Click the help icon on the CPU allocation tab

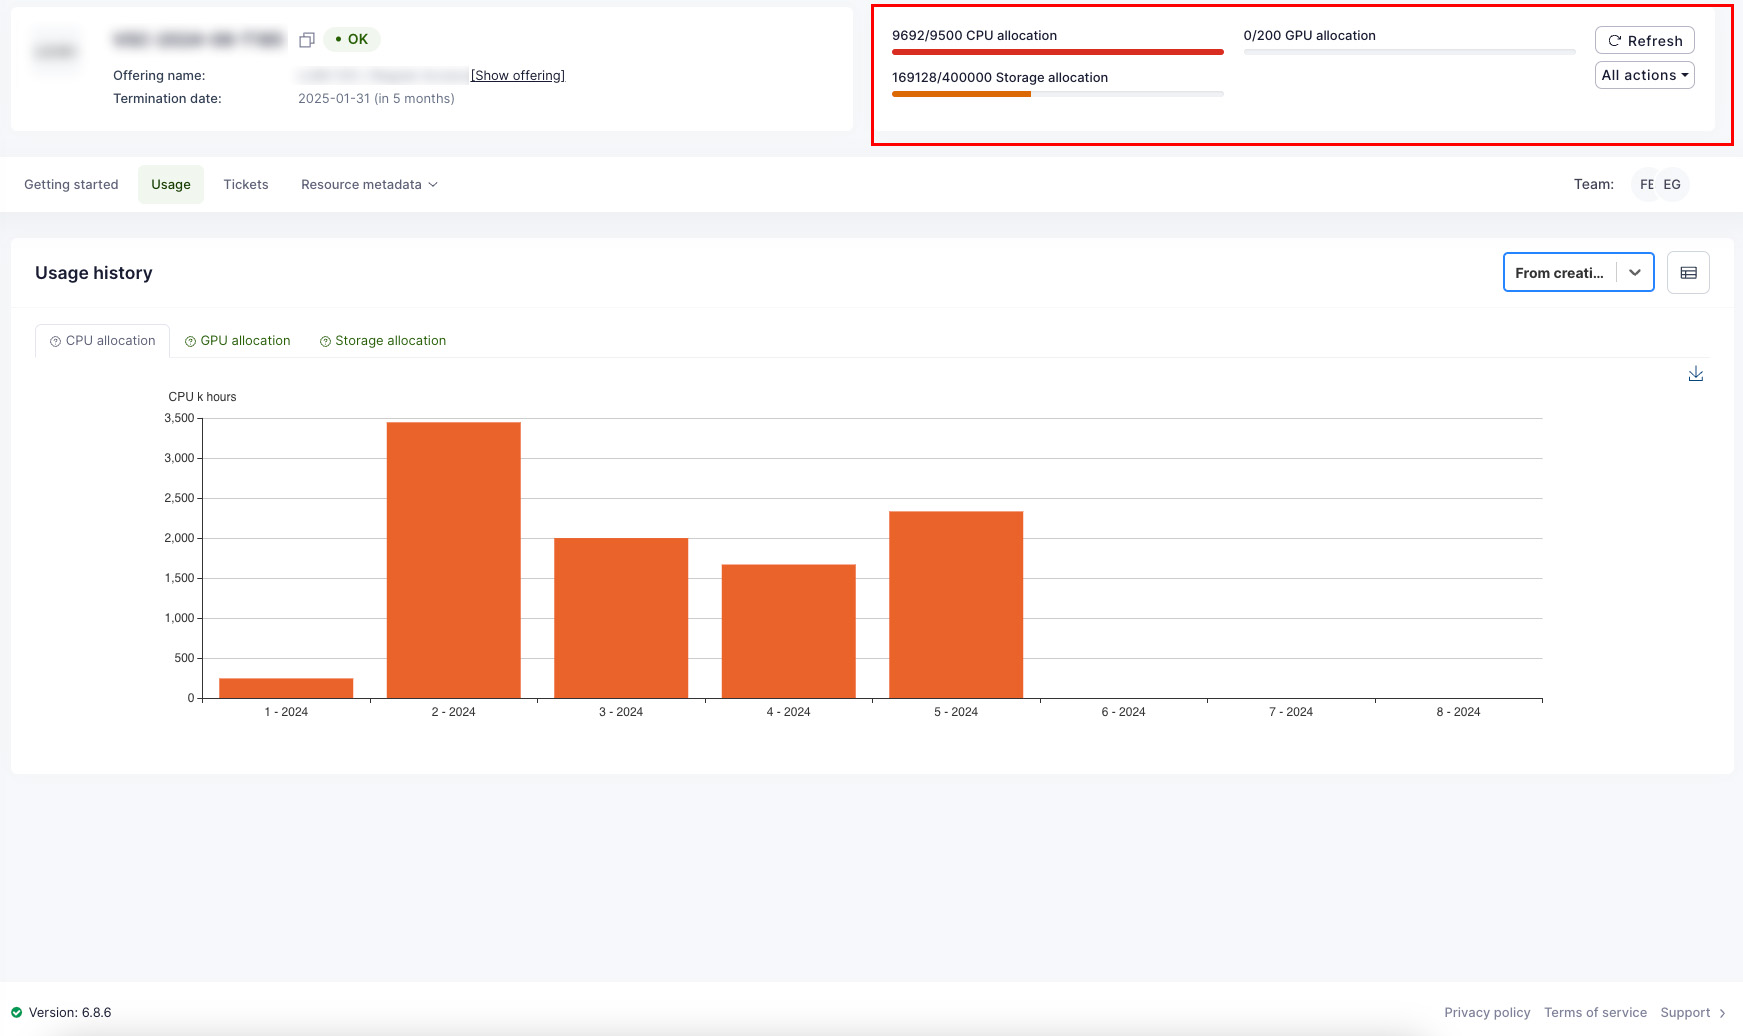click(x=55, y=342)
